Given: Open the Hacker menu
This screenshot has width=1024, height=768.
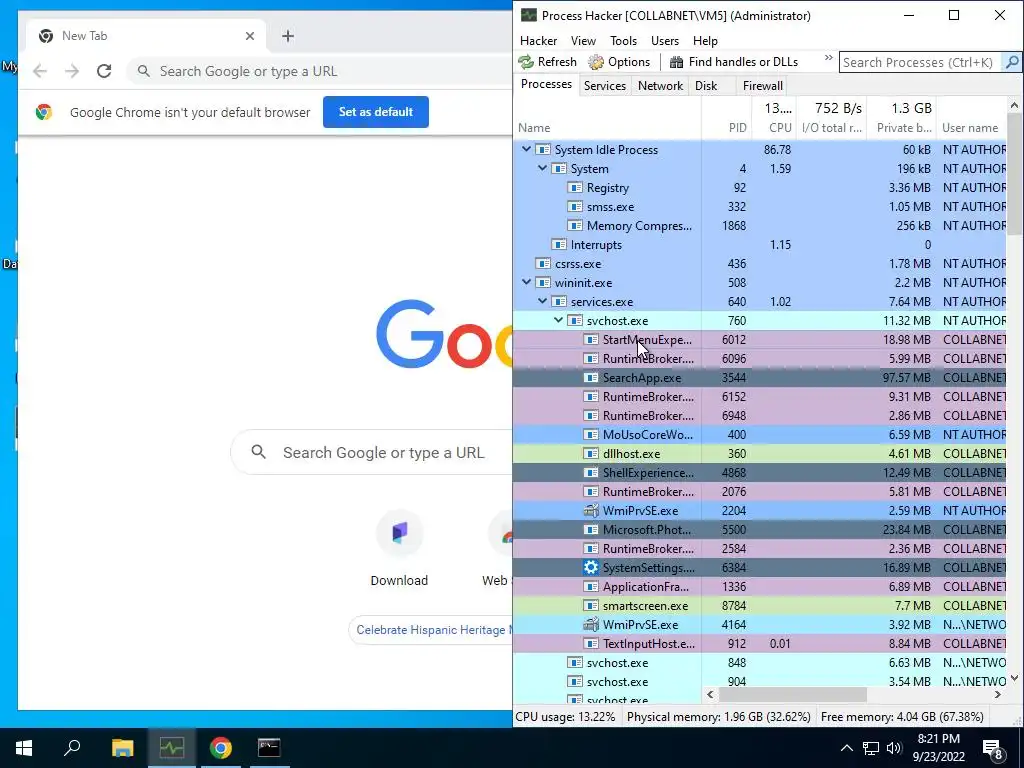Looking at the screenshot, I should pos(538,40).
